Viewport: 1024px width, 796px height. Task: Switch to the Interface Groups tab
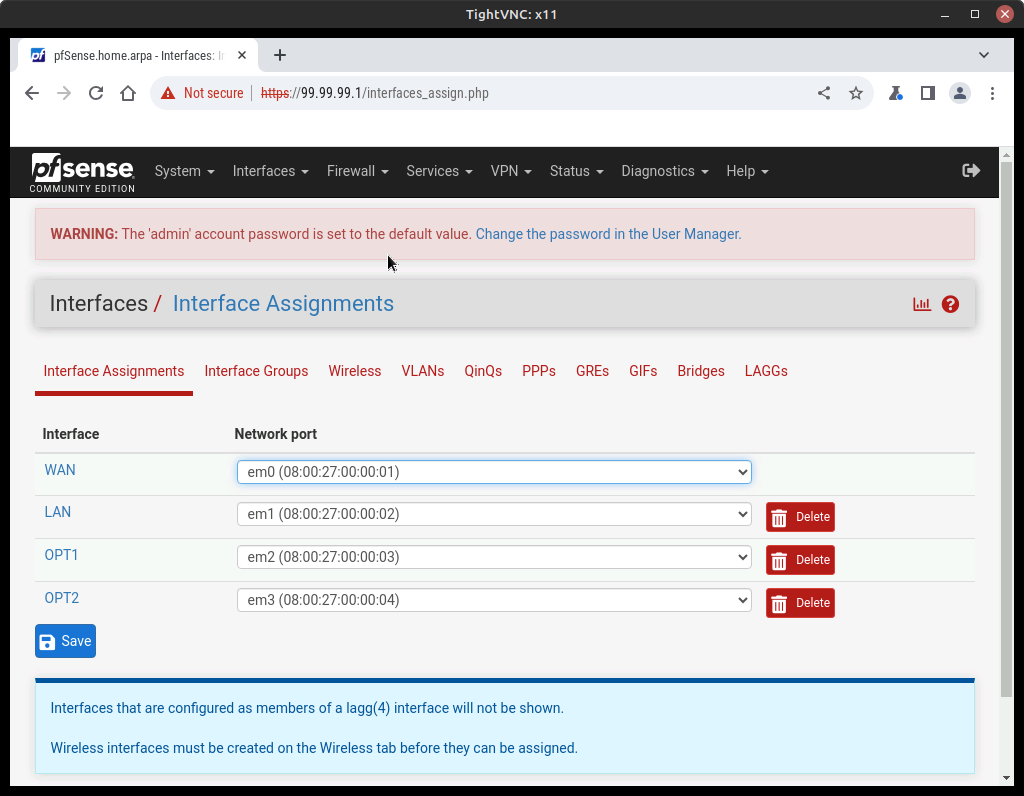256,372
